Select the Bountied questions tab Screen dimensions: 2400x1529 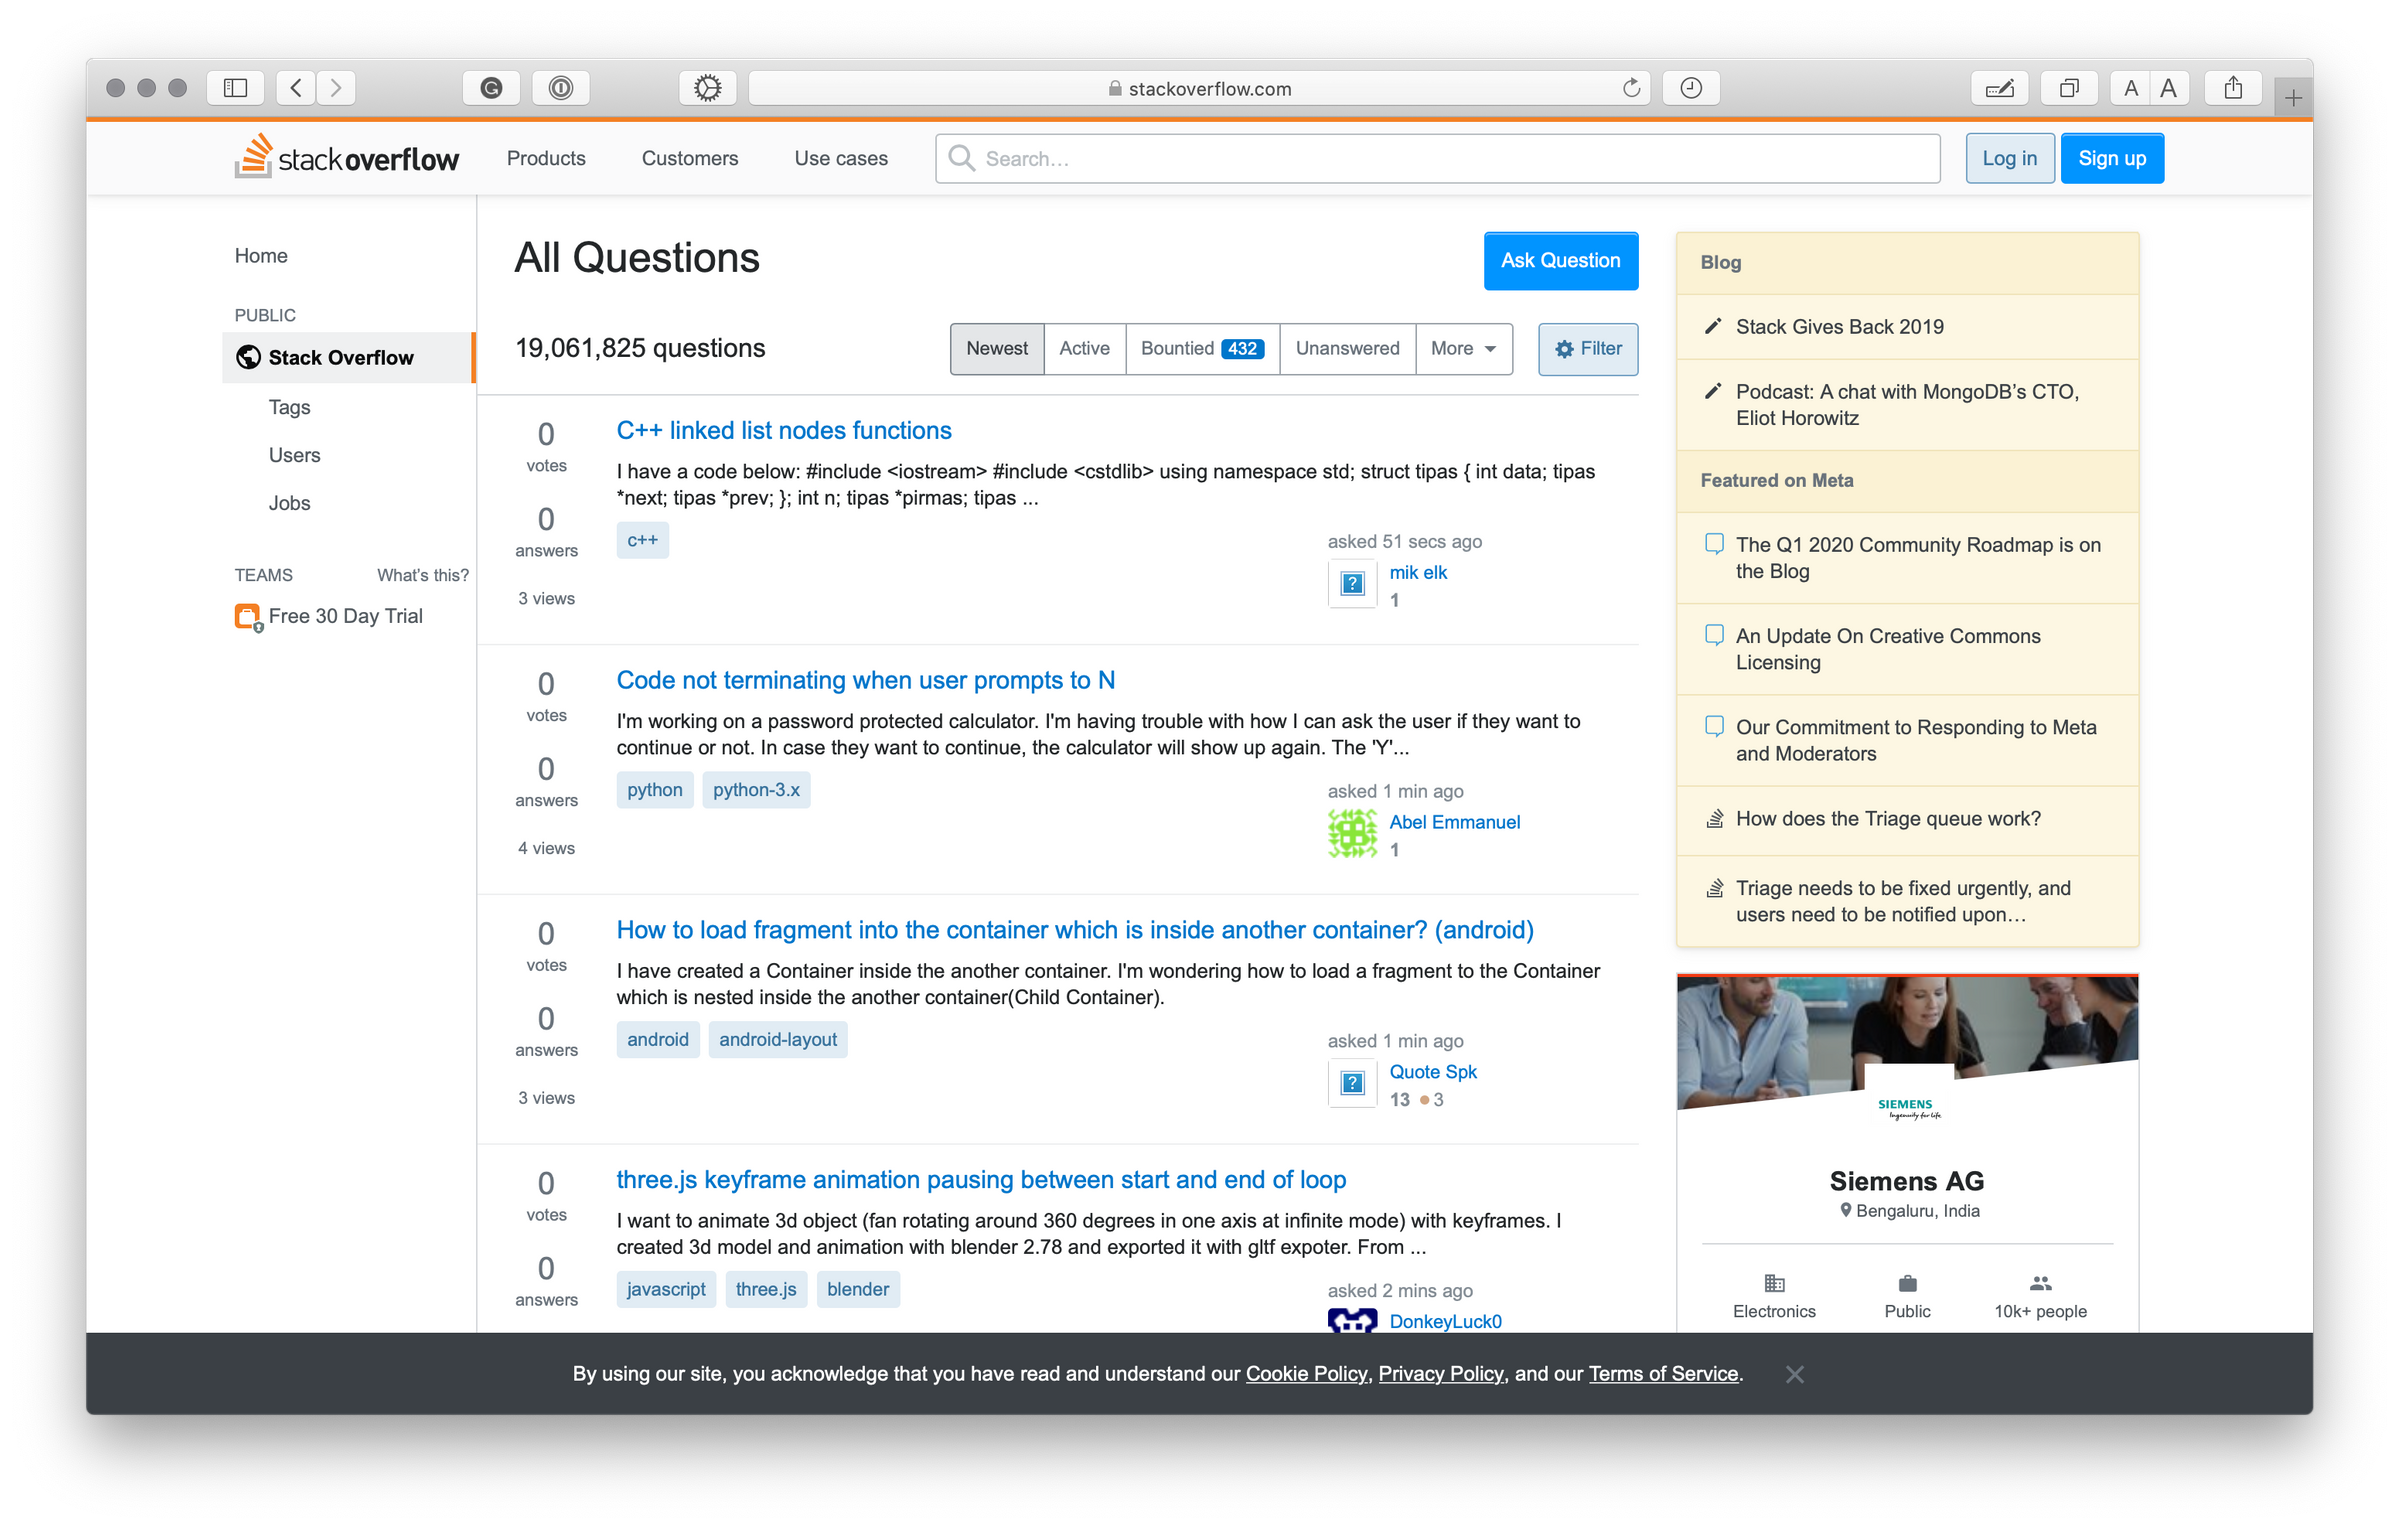tap(1201, 349)
